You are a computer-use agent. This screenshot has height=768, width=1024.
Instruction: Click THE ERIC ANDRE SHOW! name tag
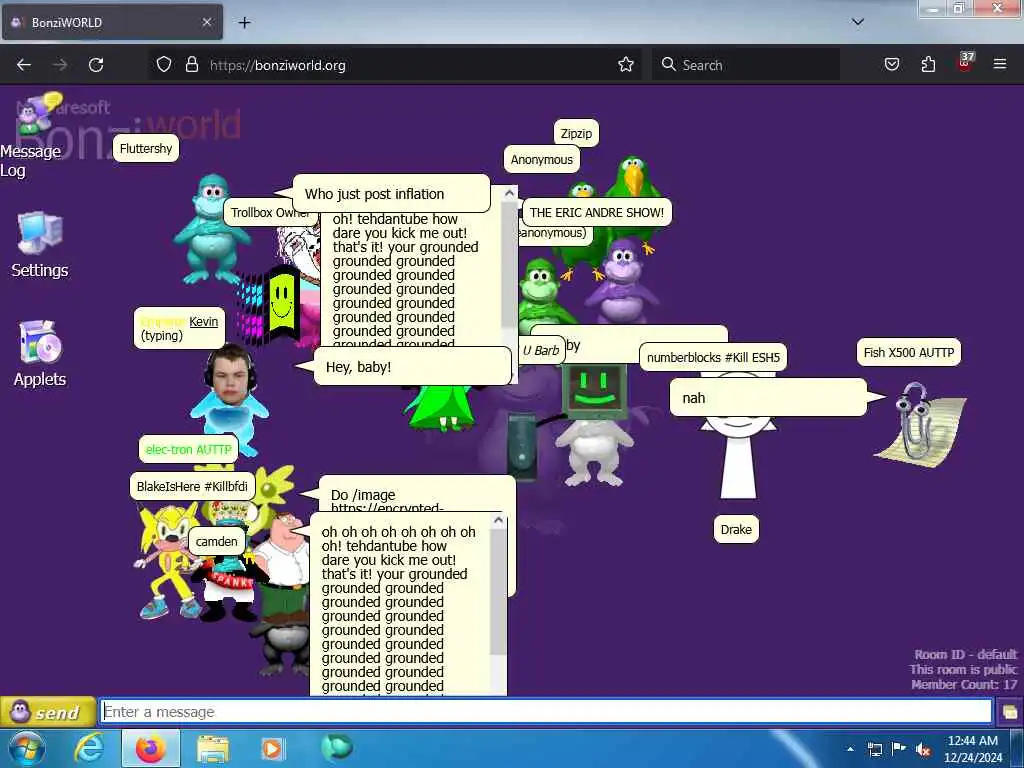tap(597, 212)
